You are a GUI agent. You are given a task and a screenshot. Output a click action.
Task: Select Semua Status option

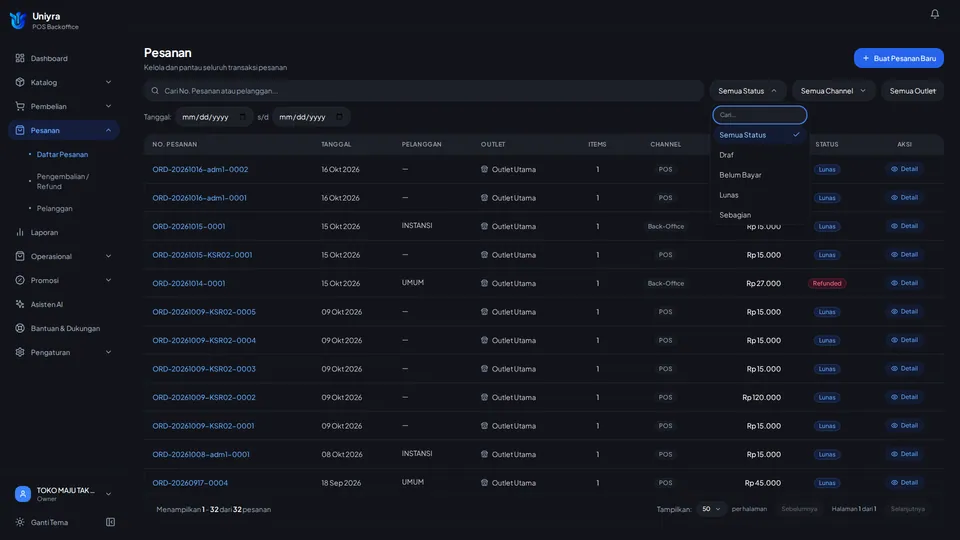[x=759, y=135]
